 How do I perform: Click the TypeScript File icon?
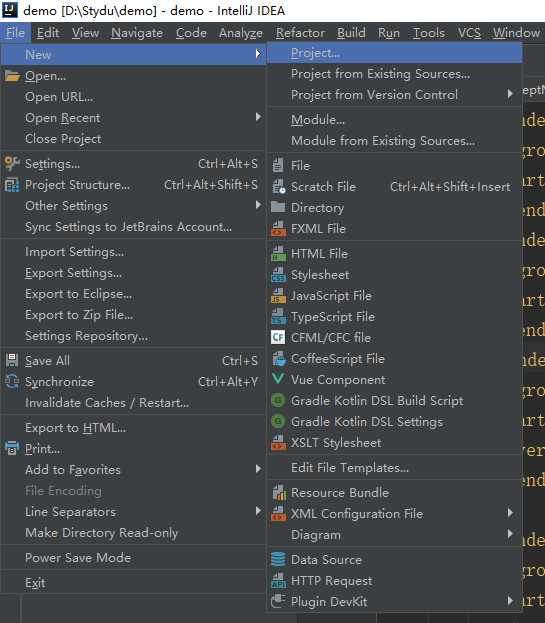pyautogui.click(x=278, y=317)
